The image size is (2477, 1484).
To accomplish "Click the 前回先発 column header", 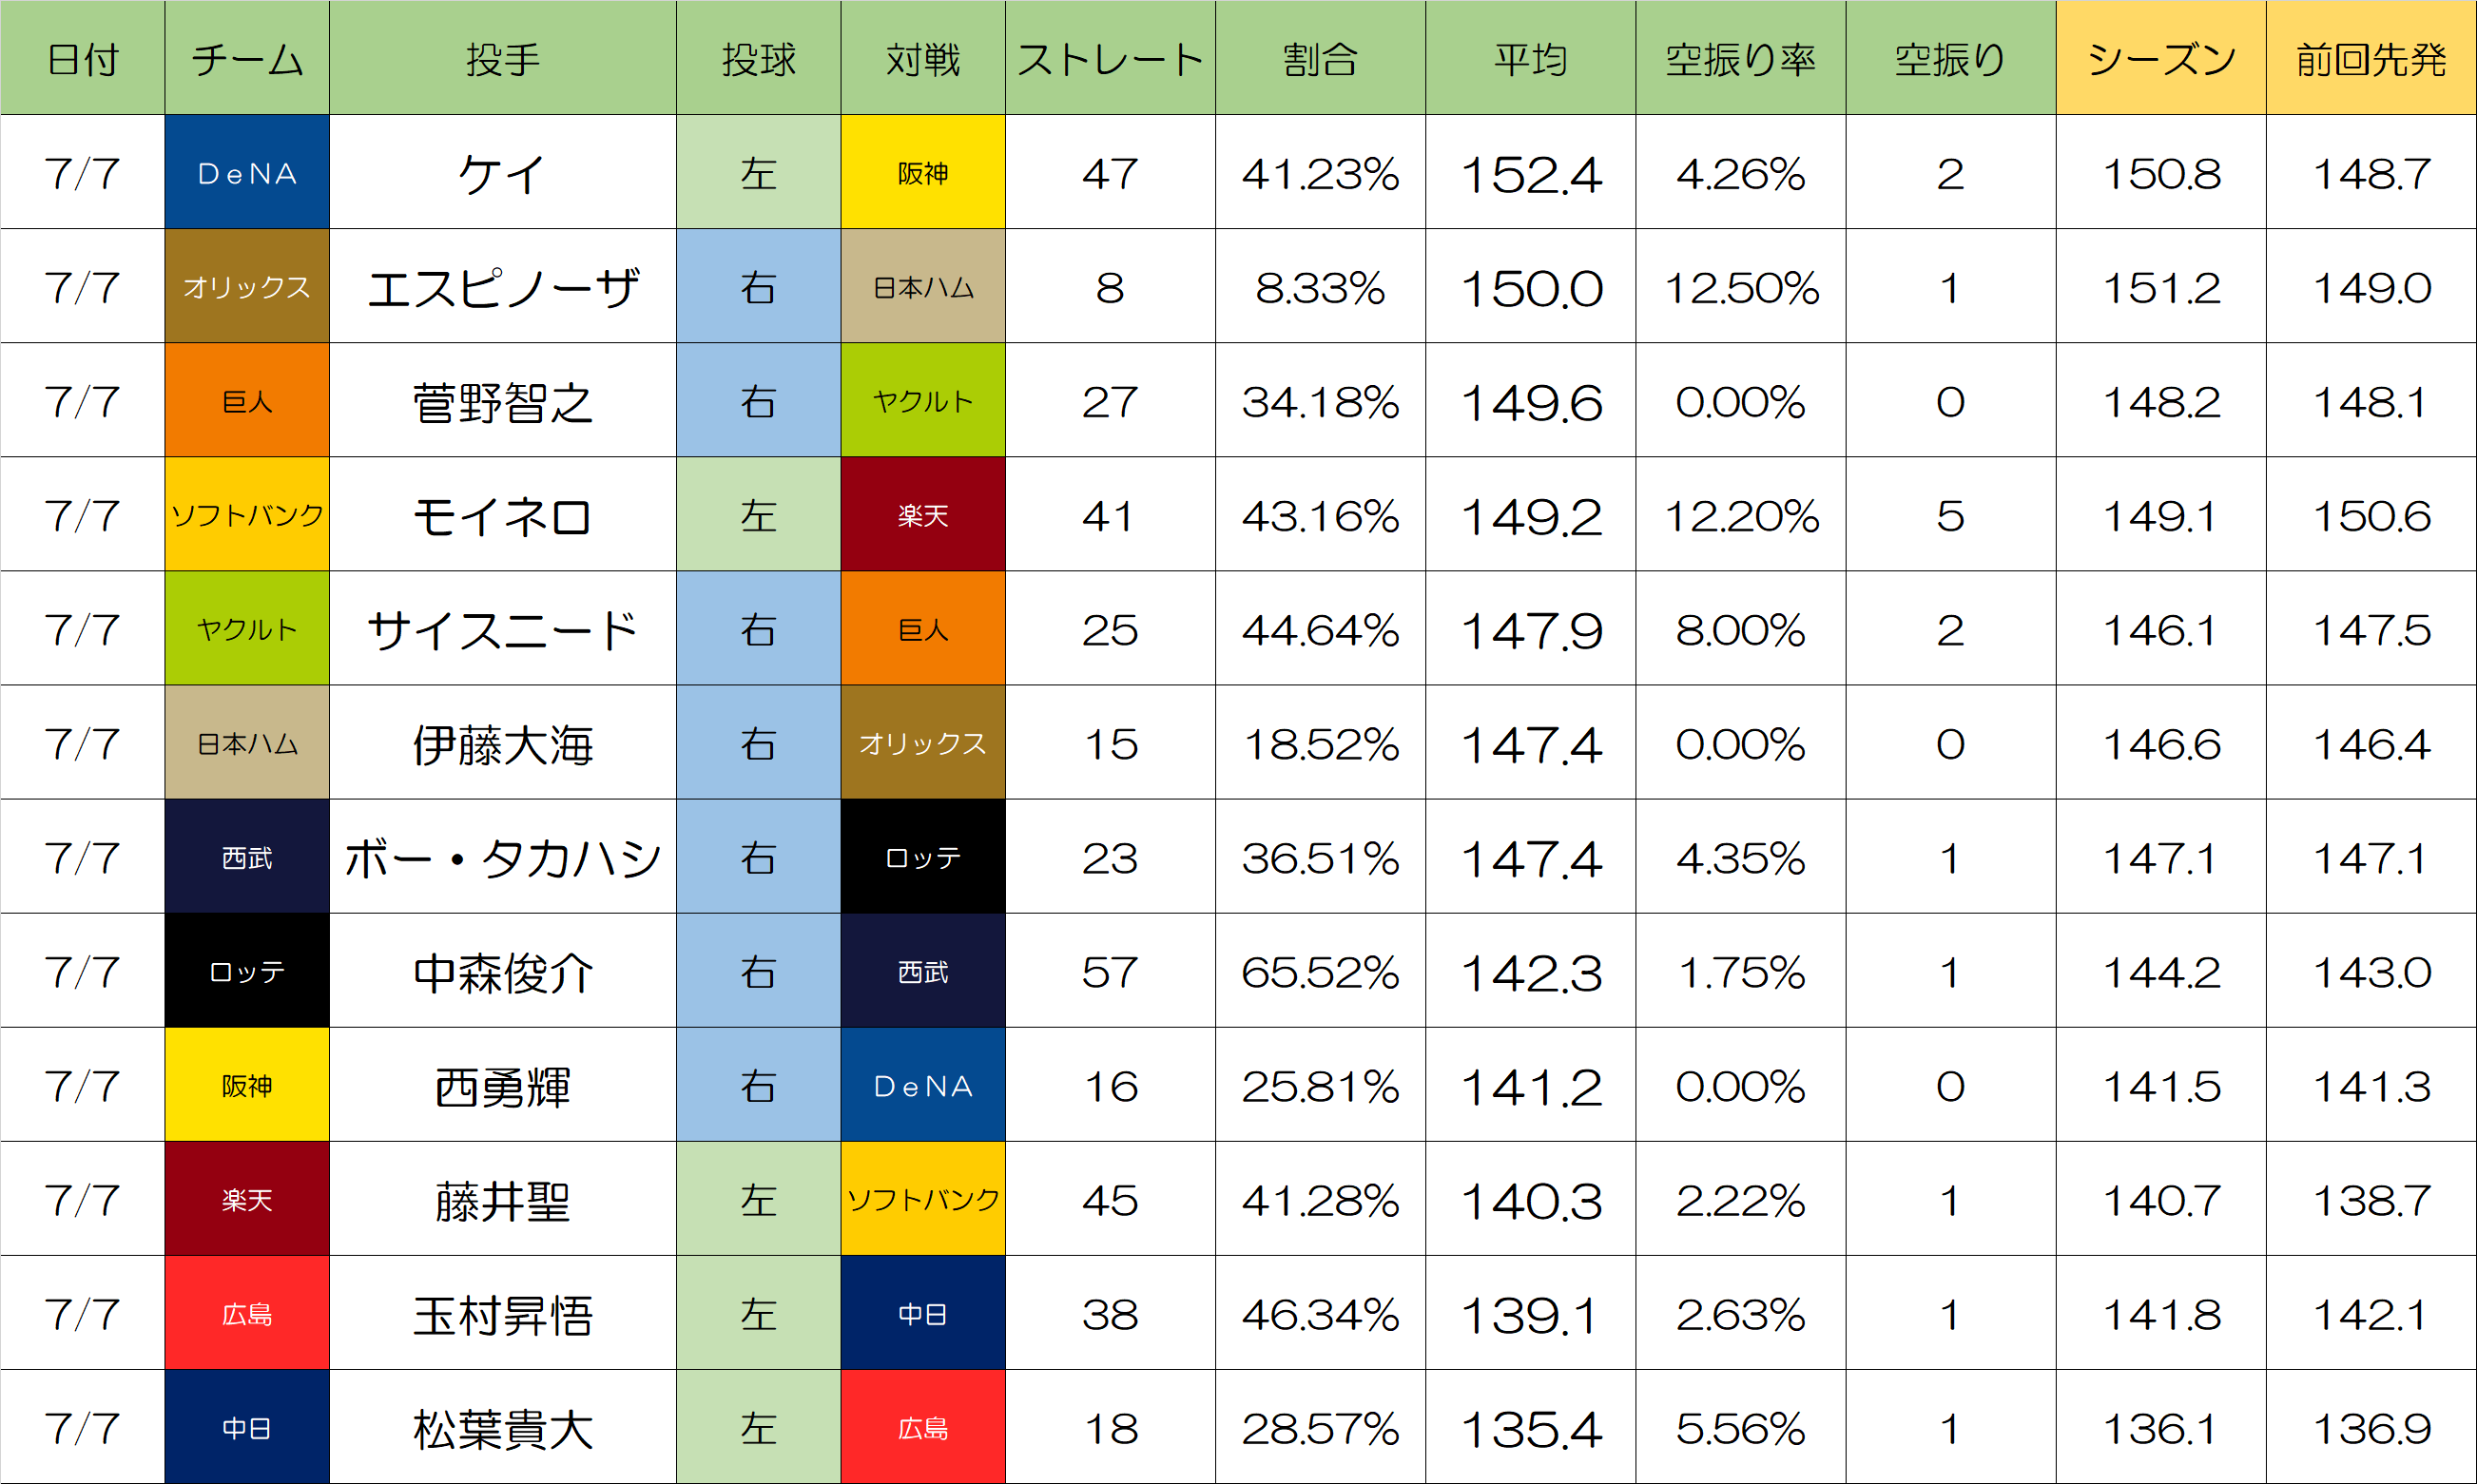I will [2371, 59].
